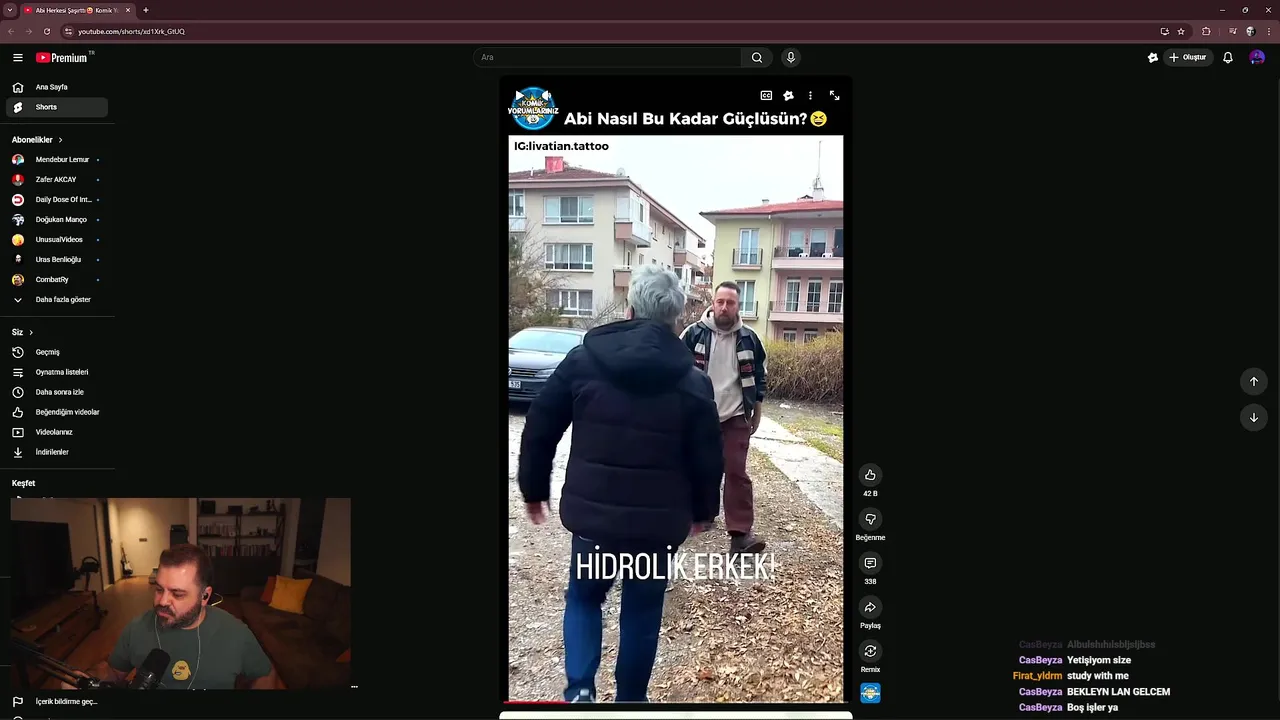Image resolution: width=1280 pixels, height=720 pixels.
Task: Open Daha sonra izle list
Action: pyautogui.click(x=57, y=392)
